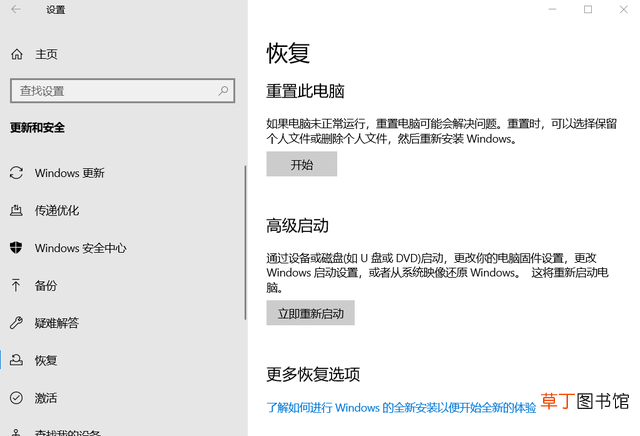This screenshot has width=640, height=436.
Task: Click the 激活 checkmark circle icon
Action: pyautogui.click(x=16, y=397)
